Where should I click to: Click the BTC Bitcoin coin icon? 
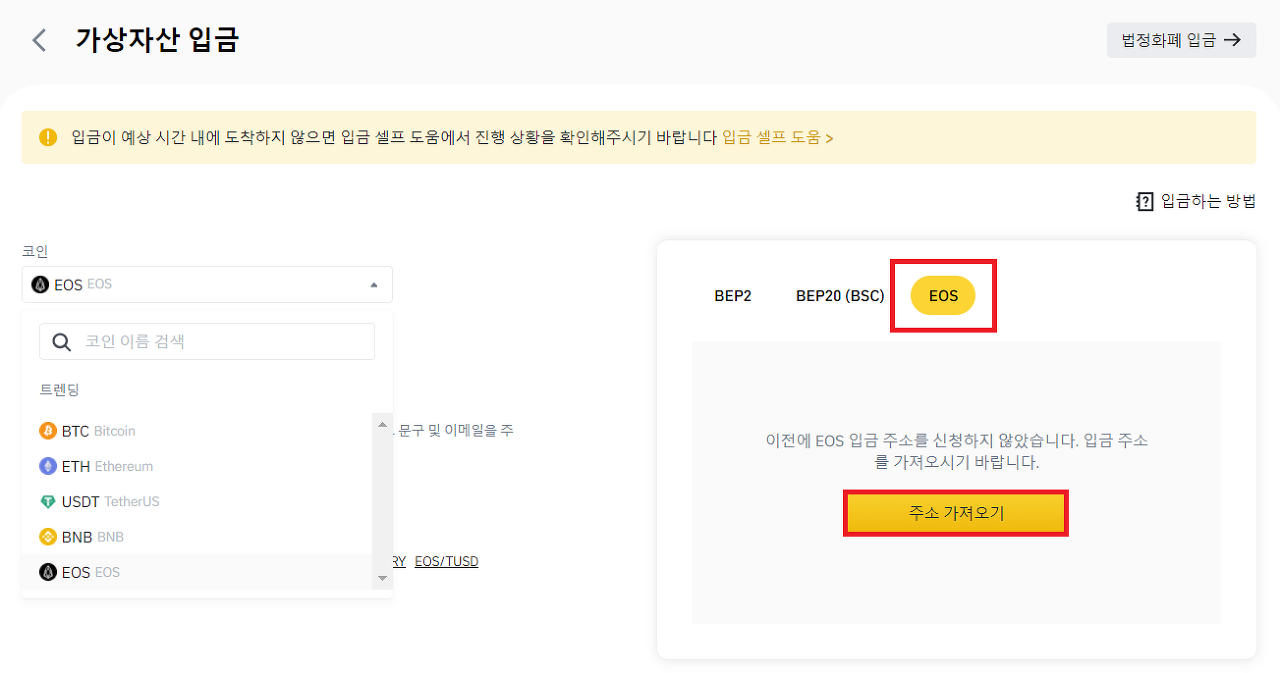[49, 430]
